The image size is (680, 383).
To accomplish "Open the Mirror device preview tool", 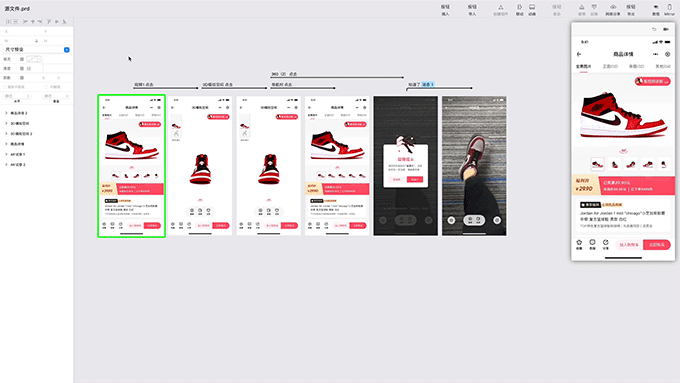I will [669, 10].
